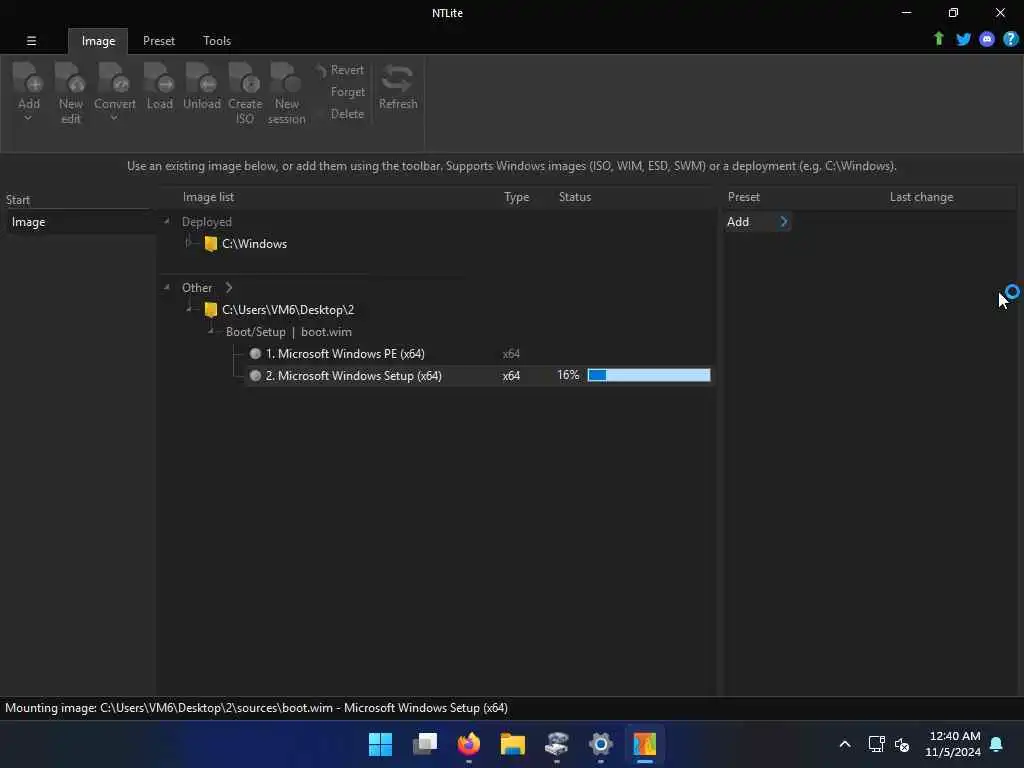Collapse the Other group
This screenshot has height=768, width=1024.
coord(167,287)
